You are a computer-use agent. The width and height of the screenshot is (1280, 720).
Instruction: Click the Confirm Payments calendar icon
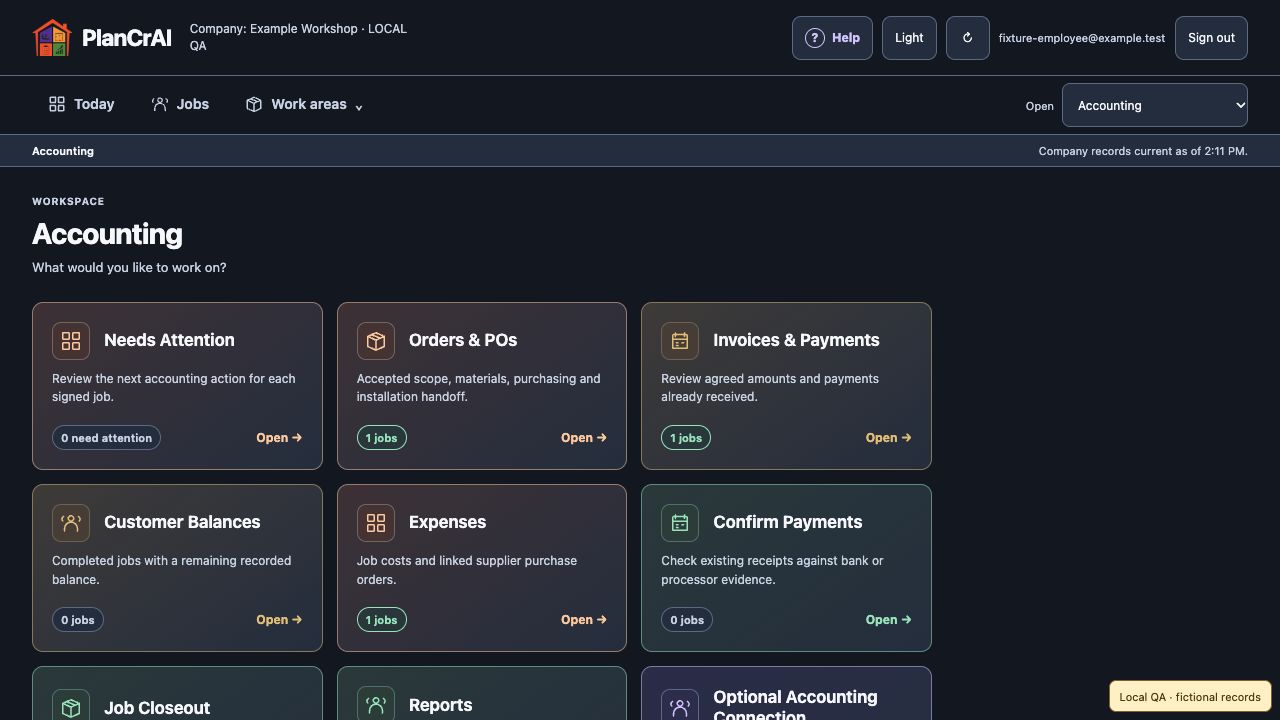tap(680, 523)
